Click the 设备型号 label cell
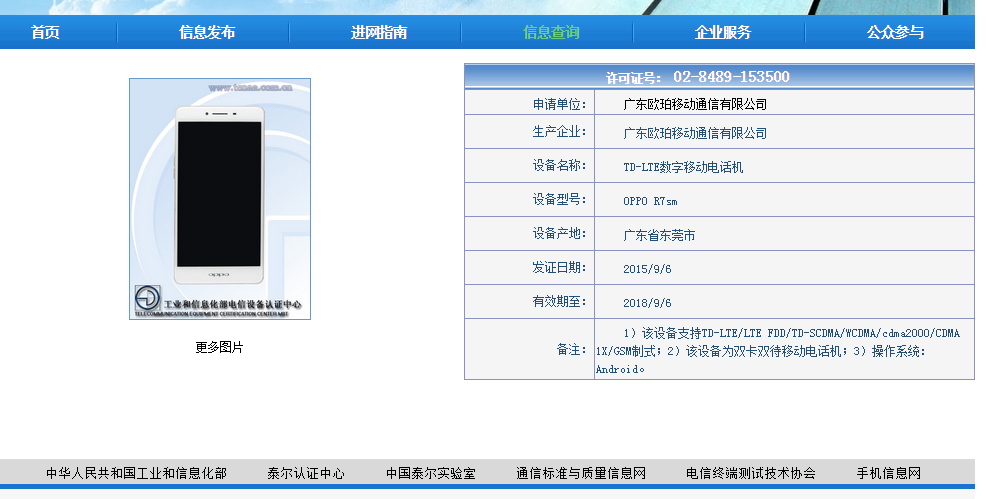This screenshot has width=986, height=499. click(529, 200)
